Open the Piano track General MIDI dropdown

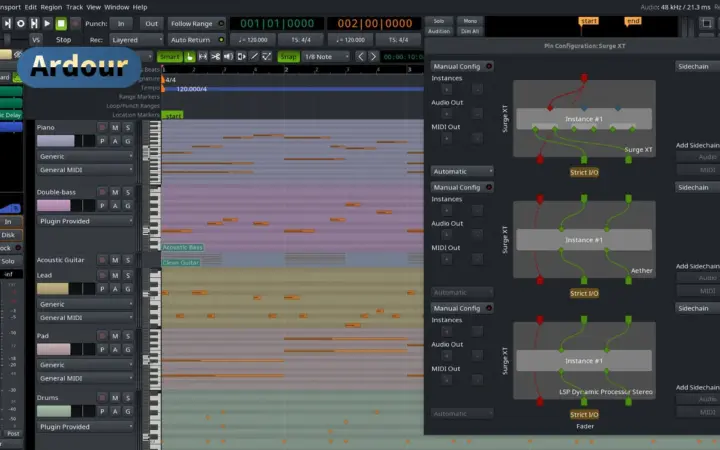[85, 170]
